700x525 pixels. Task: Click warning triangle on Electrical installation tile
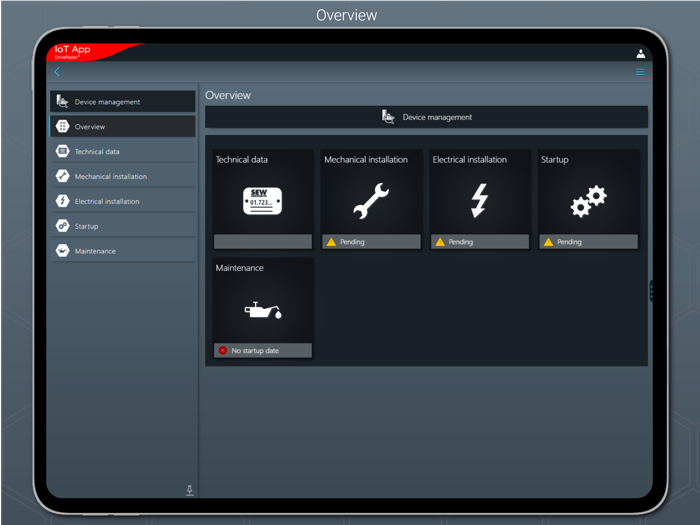(440, 242)
